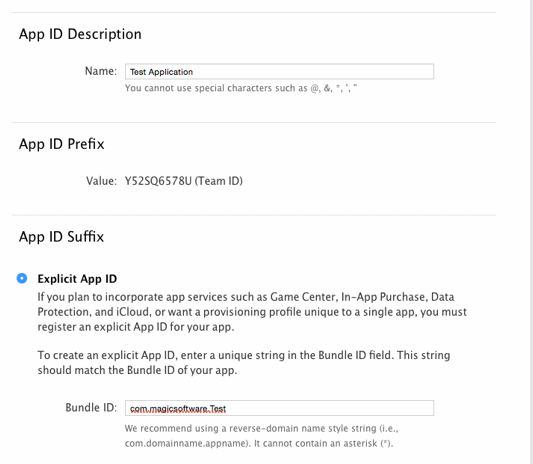The width and height of the screenshot is (533, 464).
Task: Click the App ID Prefix heading
Action: (x=62, y=144)
